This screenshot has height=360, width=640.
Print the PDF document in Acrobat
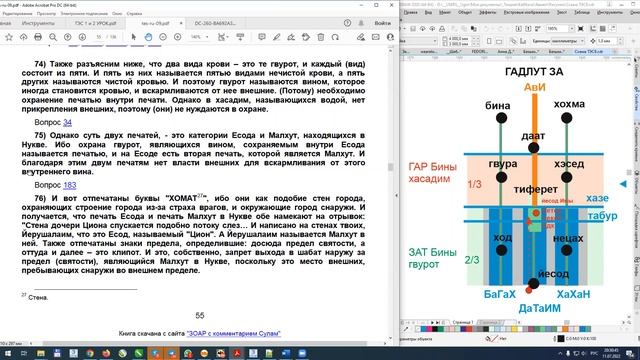pos(38,37)
